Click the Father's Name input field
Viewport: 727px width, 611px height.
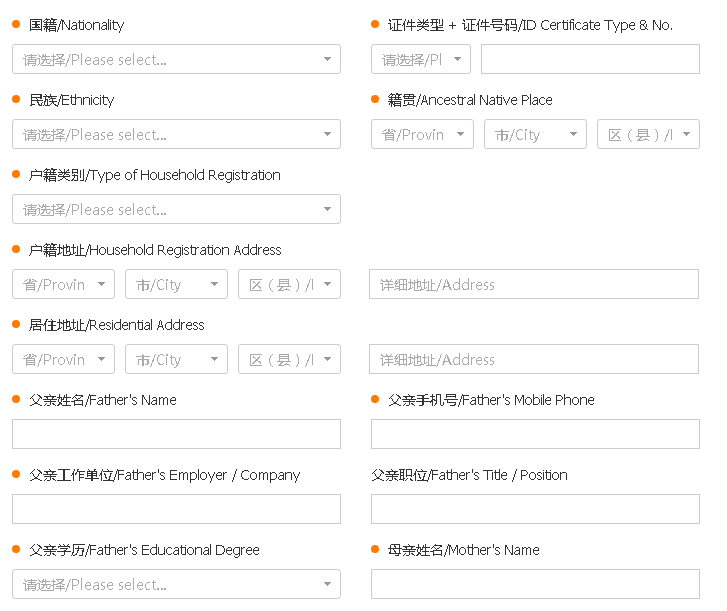[x=176, y=434]
